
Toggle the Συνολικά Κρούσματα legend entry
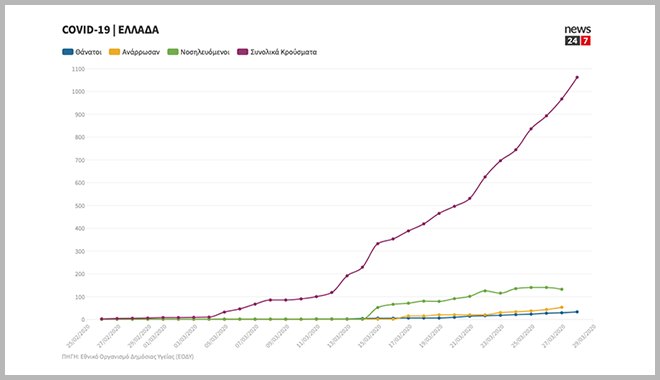pyautogui.click(x=277, y=52)
